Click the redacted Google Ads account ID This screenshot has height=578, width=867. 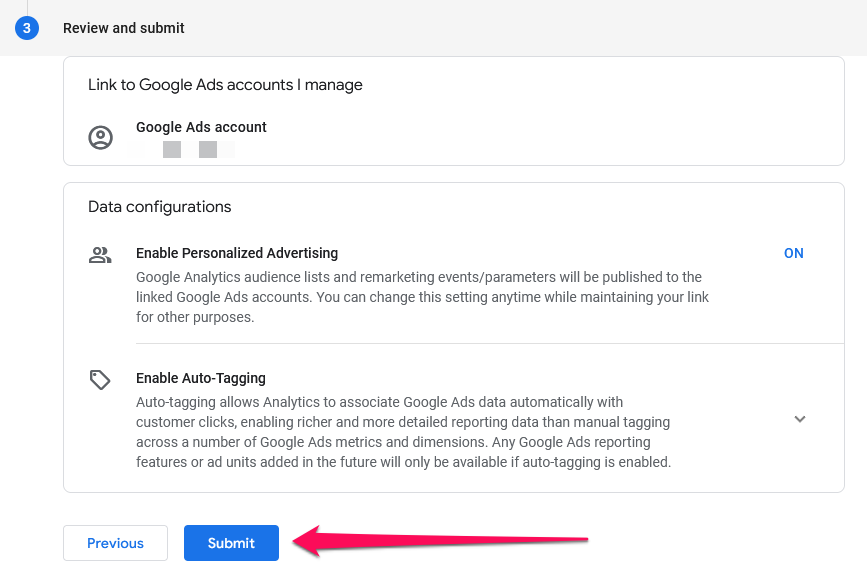coord(182,149)
